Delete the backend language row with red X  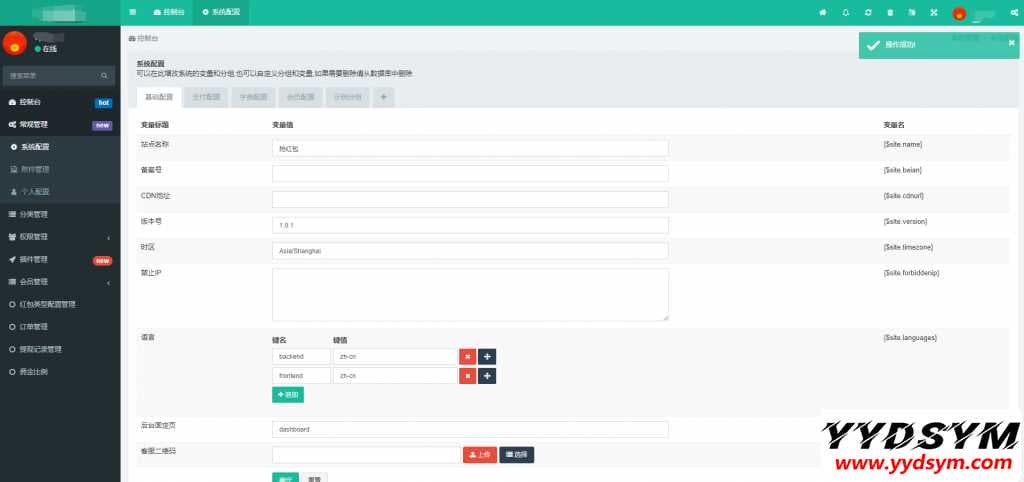(467, 357)
